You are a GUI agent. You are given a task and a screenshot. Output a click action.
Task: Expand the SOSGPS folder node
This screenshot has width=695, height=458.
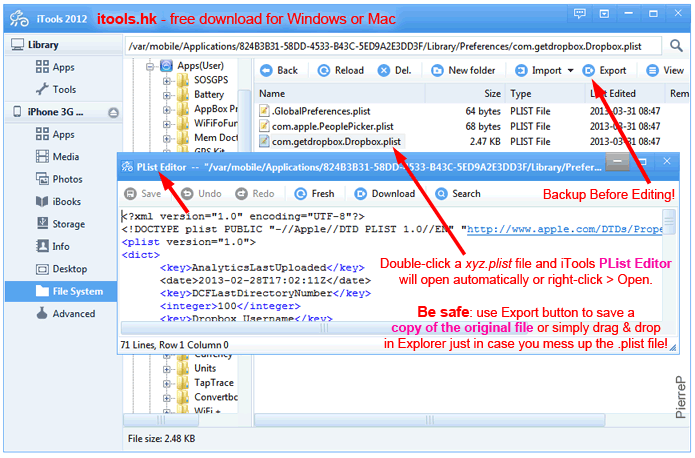click(x=167, y=81)
